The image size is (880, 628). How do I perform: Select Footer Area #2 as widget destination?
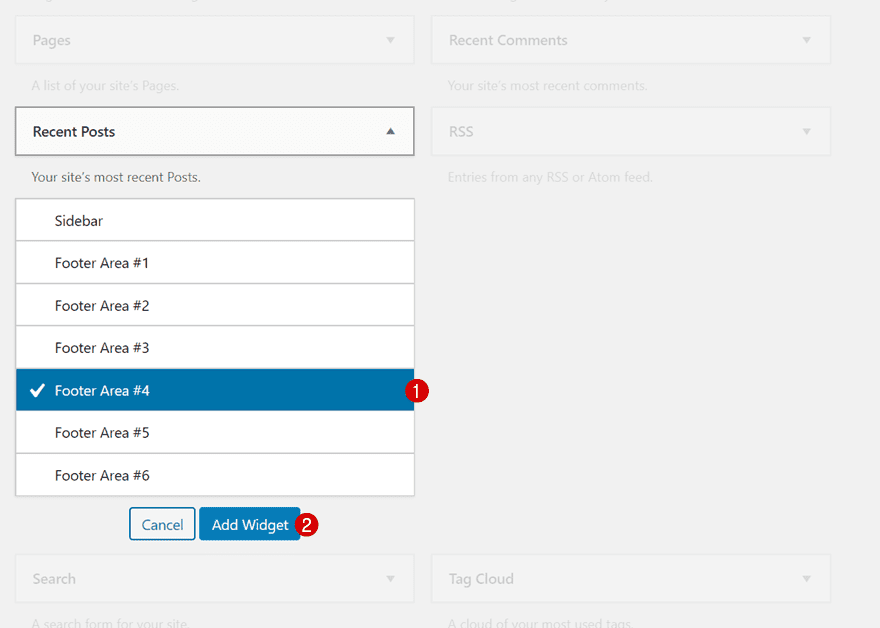point(214,305)
